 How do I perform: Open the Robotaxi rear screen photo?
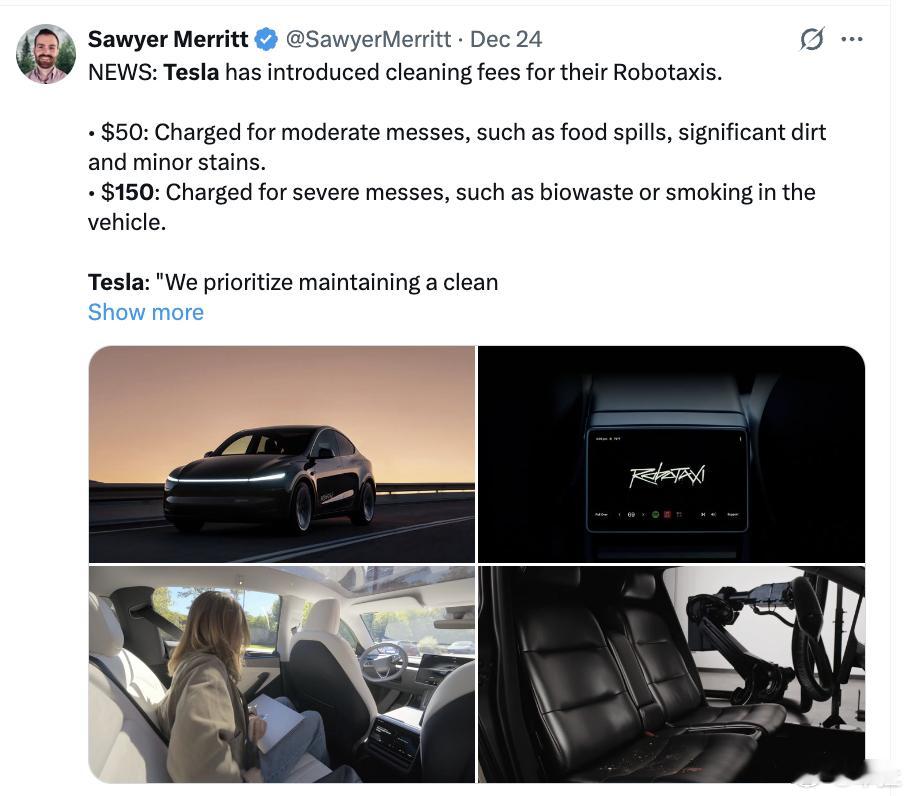(671, 454)
